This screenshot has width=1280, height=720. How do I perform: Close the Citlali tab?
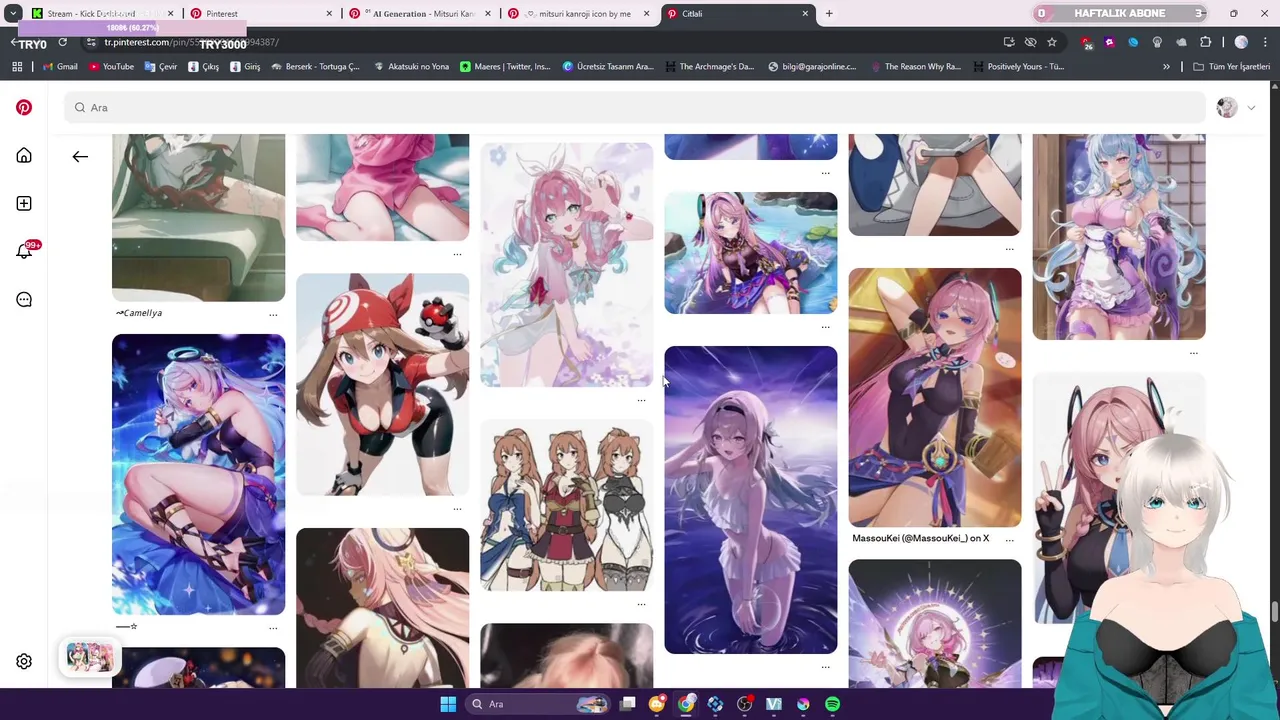805,13
